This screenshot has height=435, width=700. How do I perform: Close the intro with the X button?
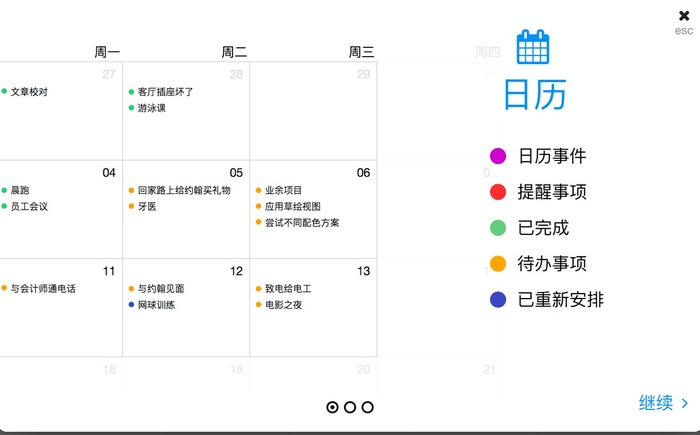(684, 15)
